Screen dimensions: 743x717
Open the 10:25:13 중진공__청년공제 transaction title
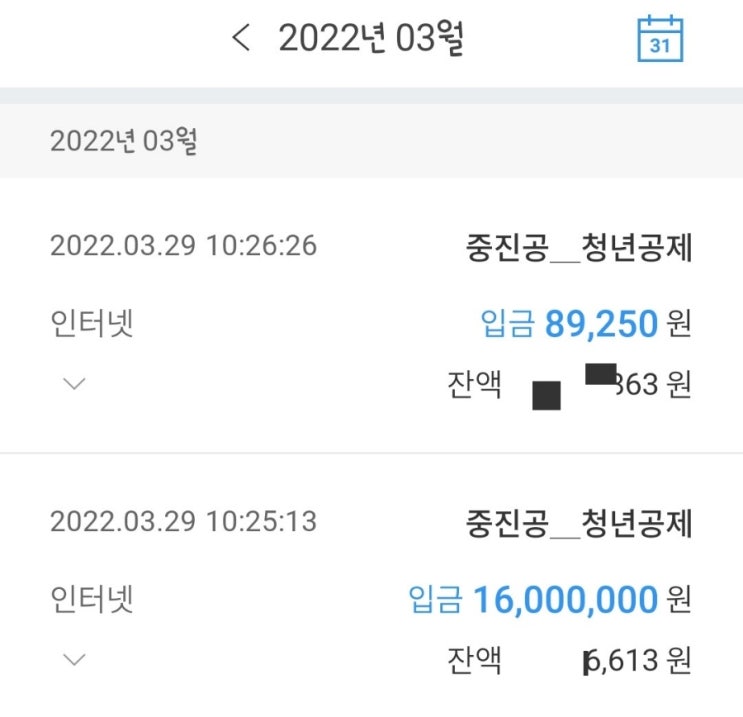[578, 522]
